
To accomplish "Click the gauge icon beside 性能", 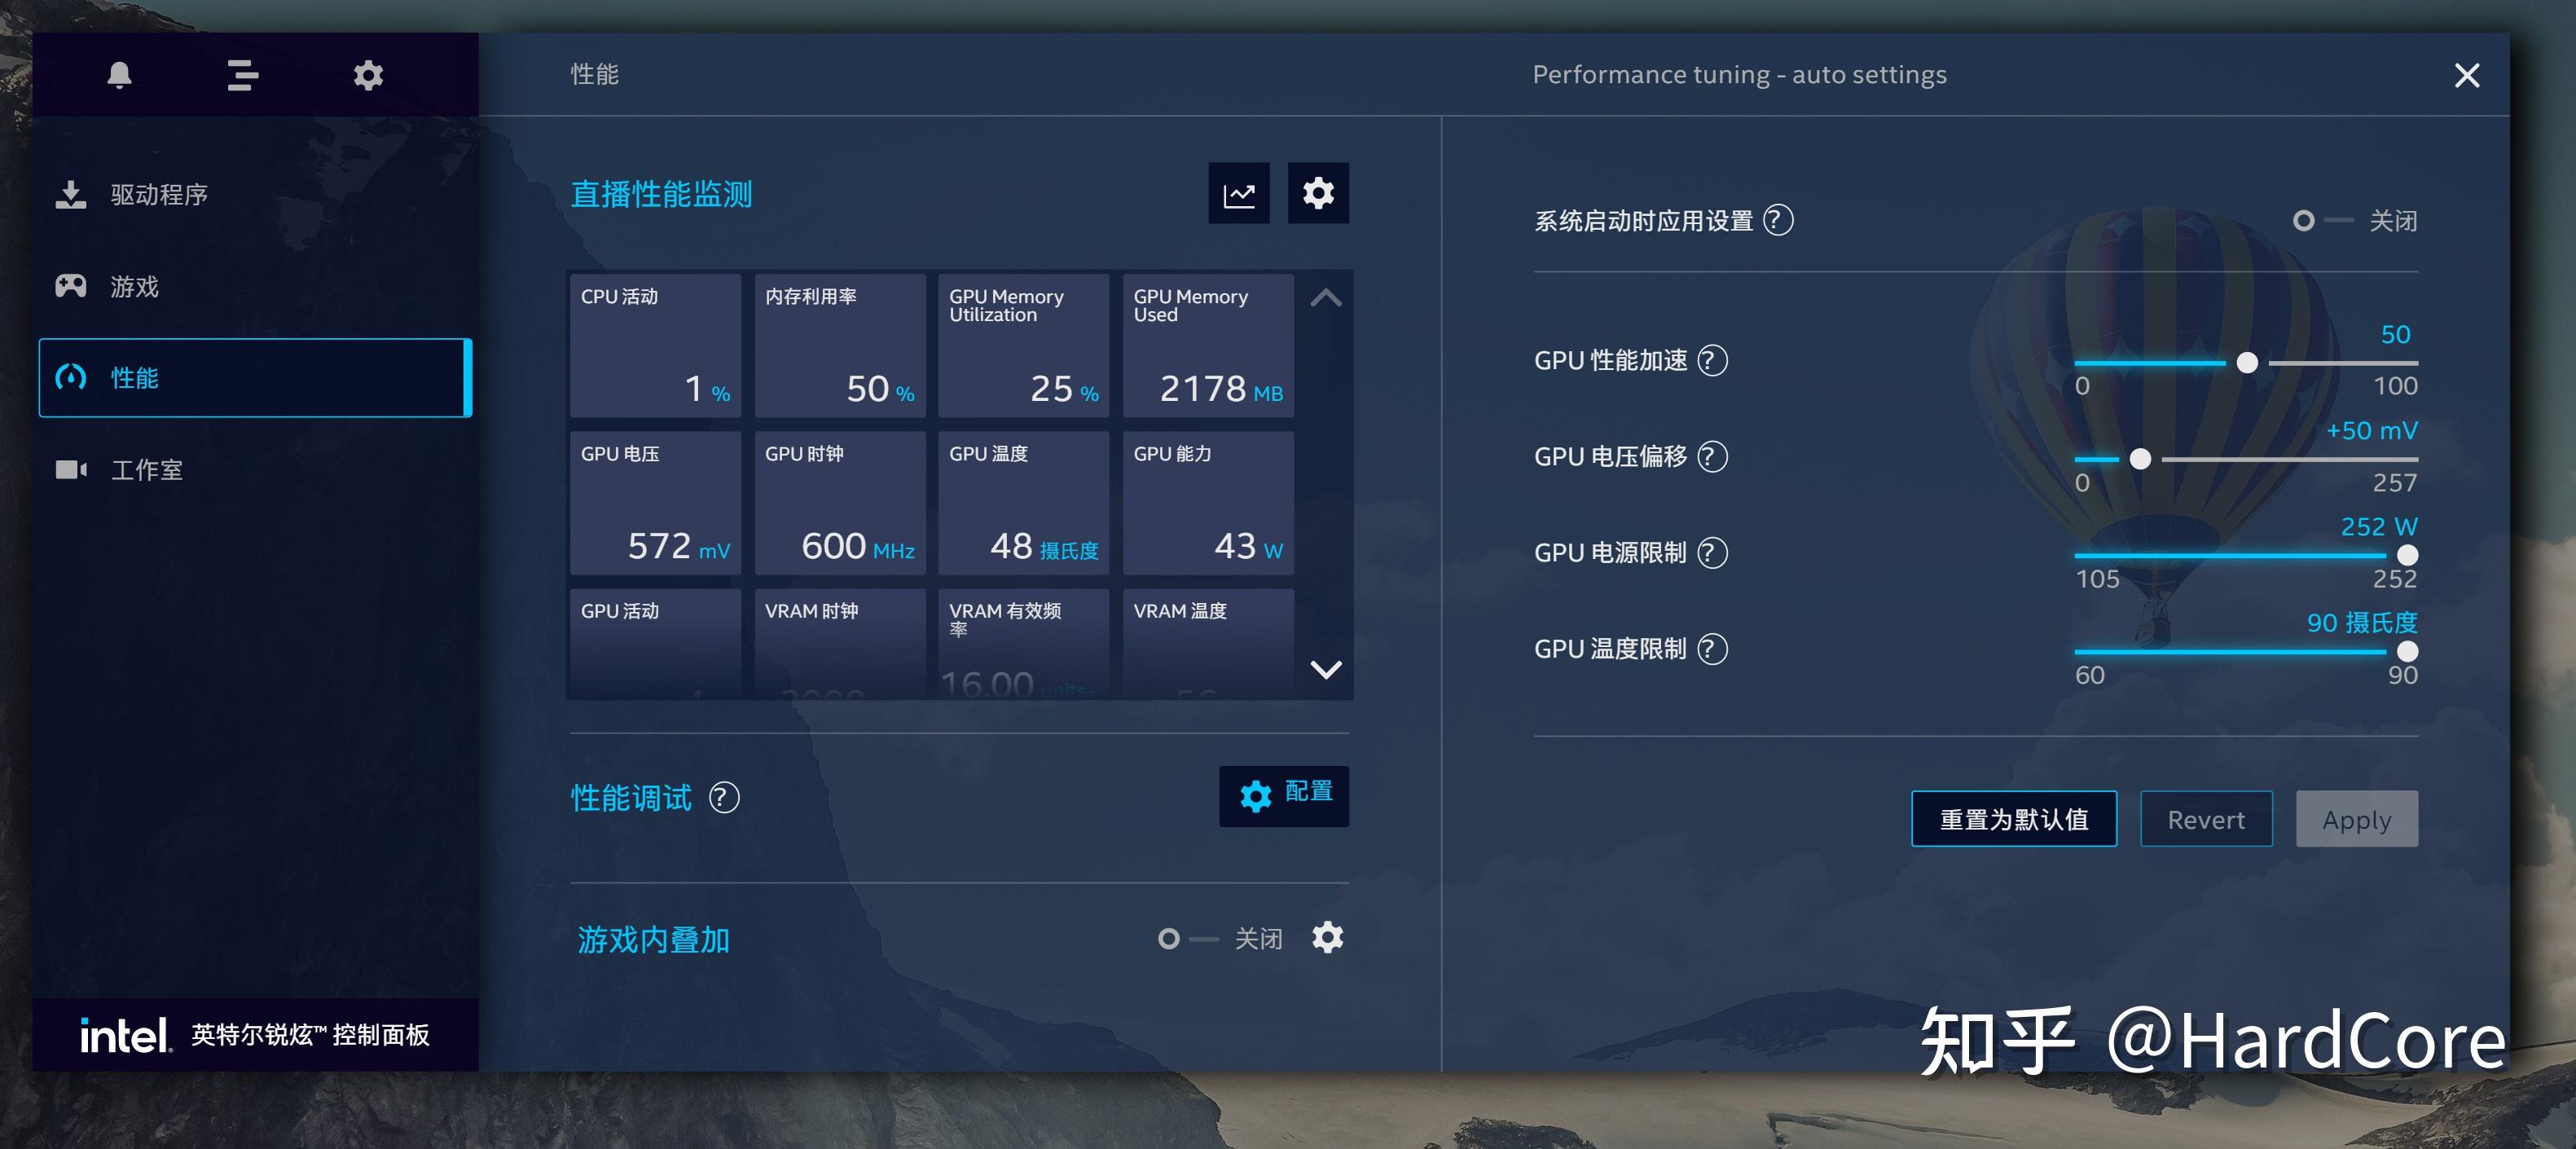I will pos(71,377).
